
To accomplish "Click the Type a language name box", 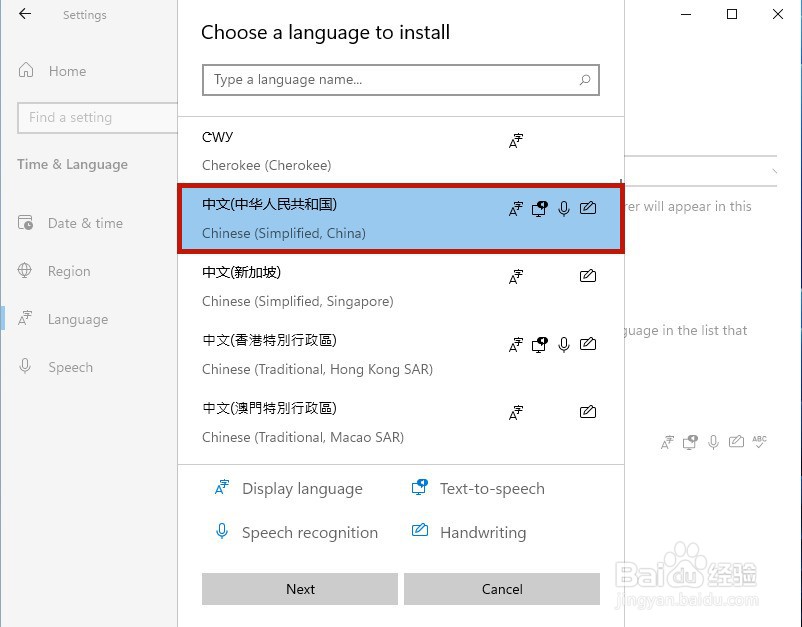I will (400, 80).
